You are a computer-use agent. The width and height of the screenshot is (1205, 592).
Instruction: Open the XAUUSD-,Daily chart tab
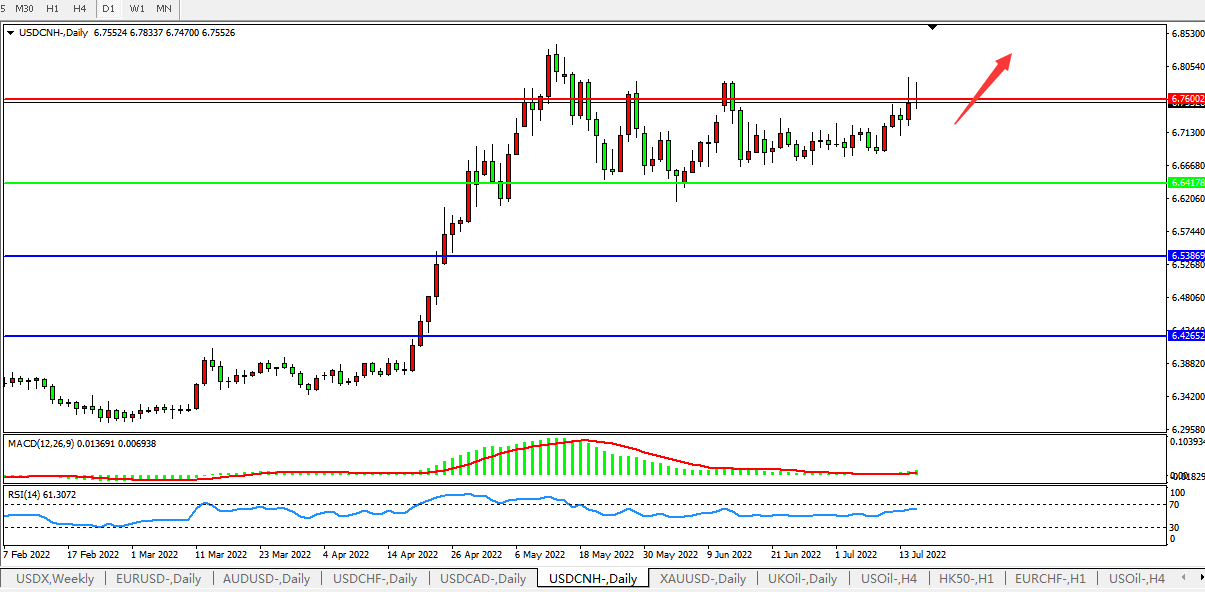[703, 579]
